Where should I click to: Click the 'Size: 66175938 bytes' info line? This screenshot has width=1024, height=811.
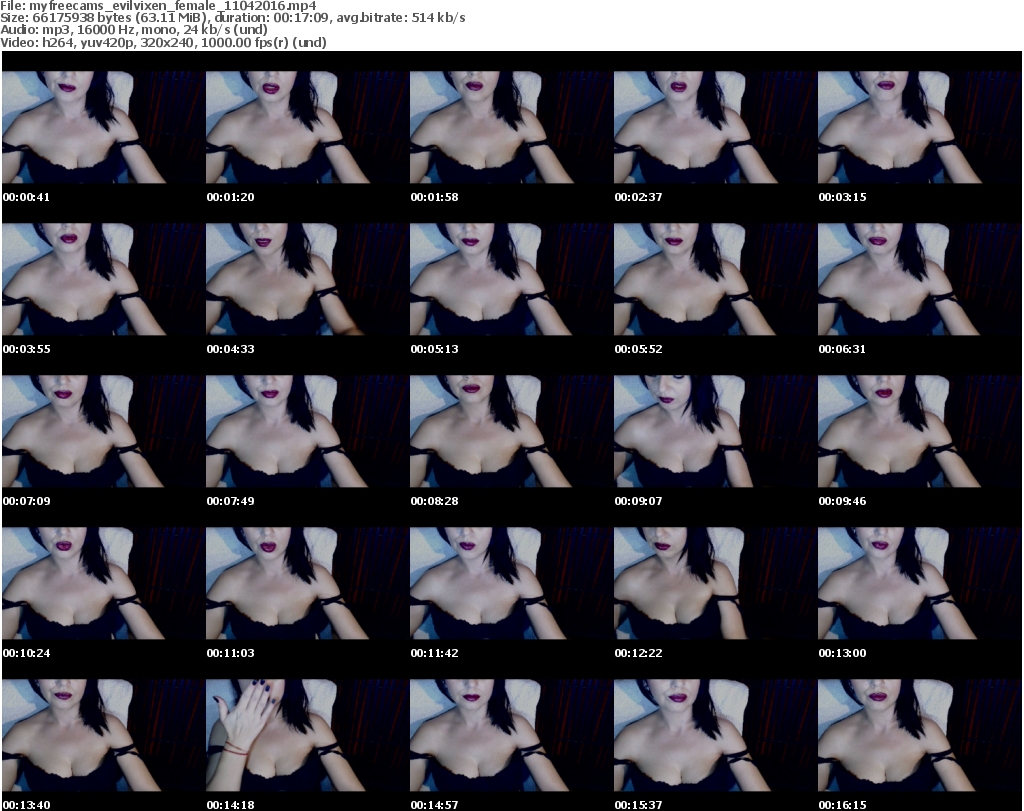click(x=233, y=18)
